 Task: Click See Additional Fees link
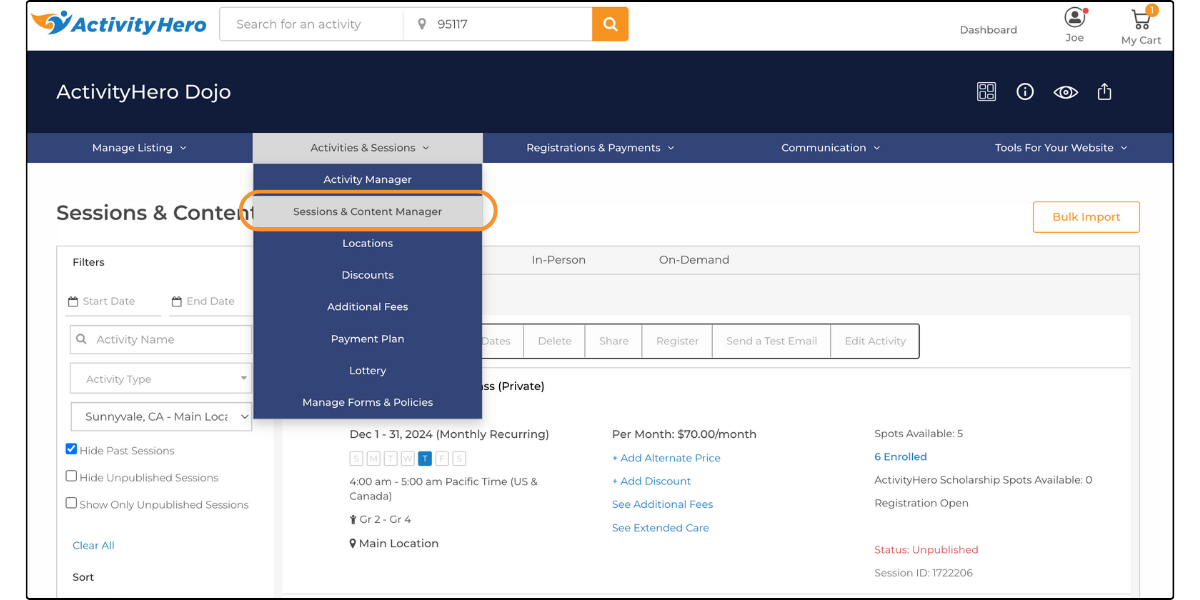[x=662, y=505]
